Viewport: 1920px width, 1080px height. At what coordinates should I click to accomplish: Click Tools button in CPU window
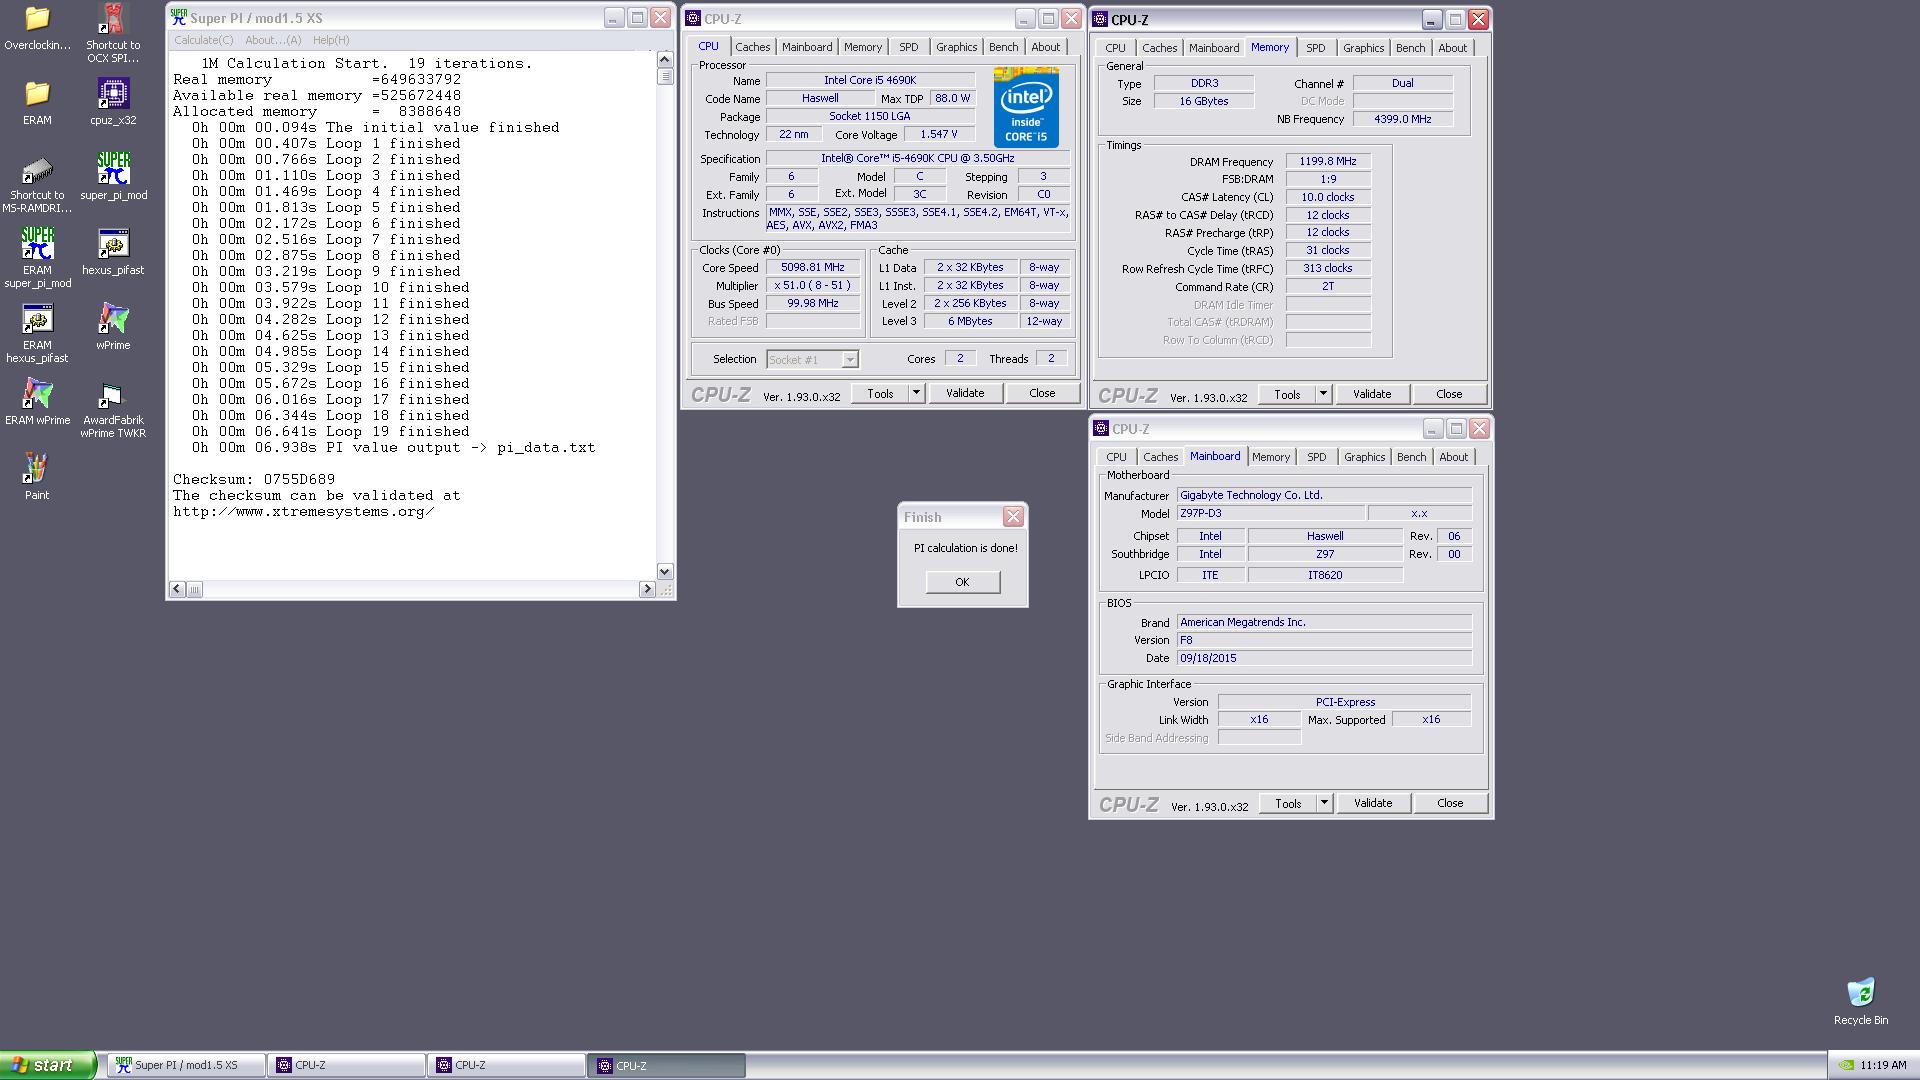(880, 393)
